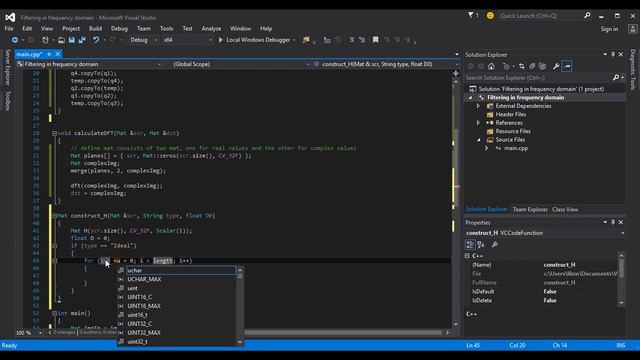Collapse the Filtering in frequency domain project

[x=470, y=98]
